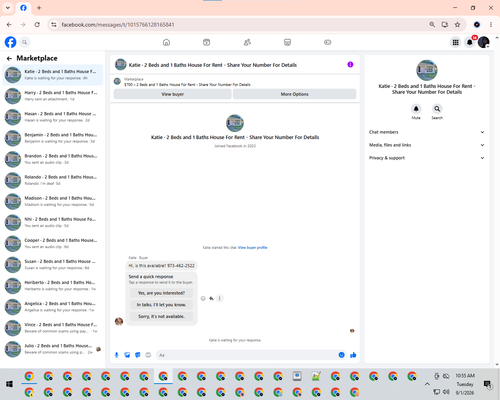Open Facebook search magnifier
Viewport: 500px width, 400px height.
pyautogui.click(x=24, y=42)
